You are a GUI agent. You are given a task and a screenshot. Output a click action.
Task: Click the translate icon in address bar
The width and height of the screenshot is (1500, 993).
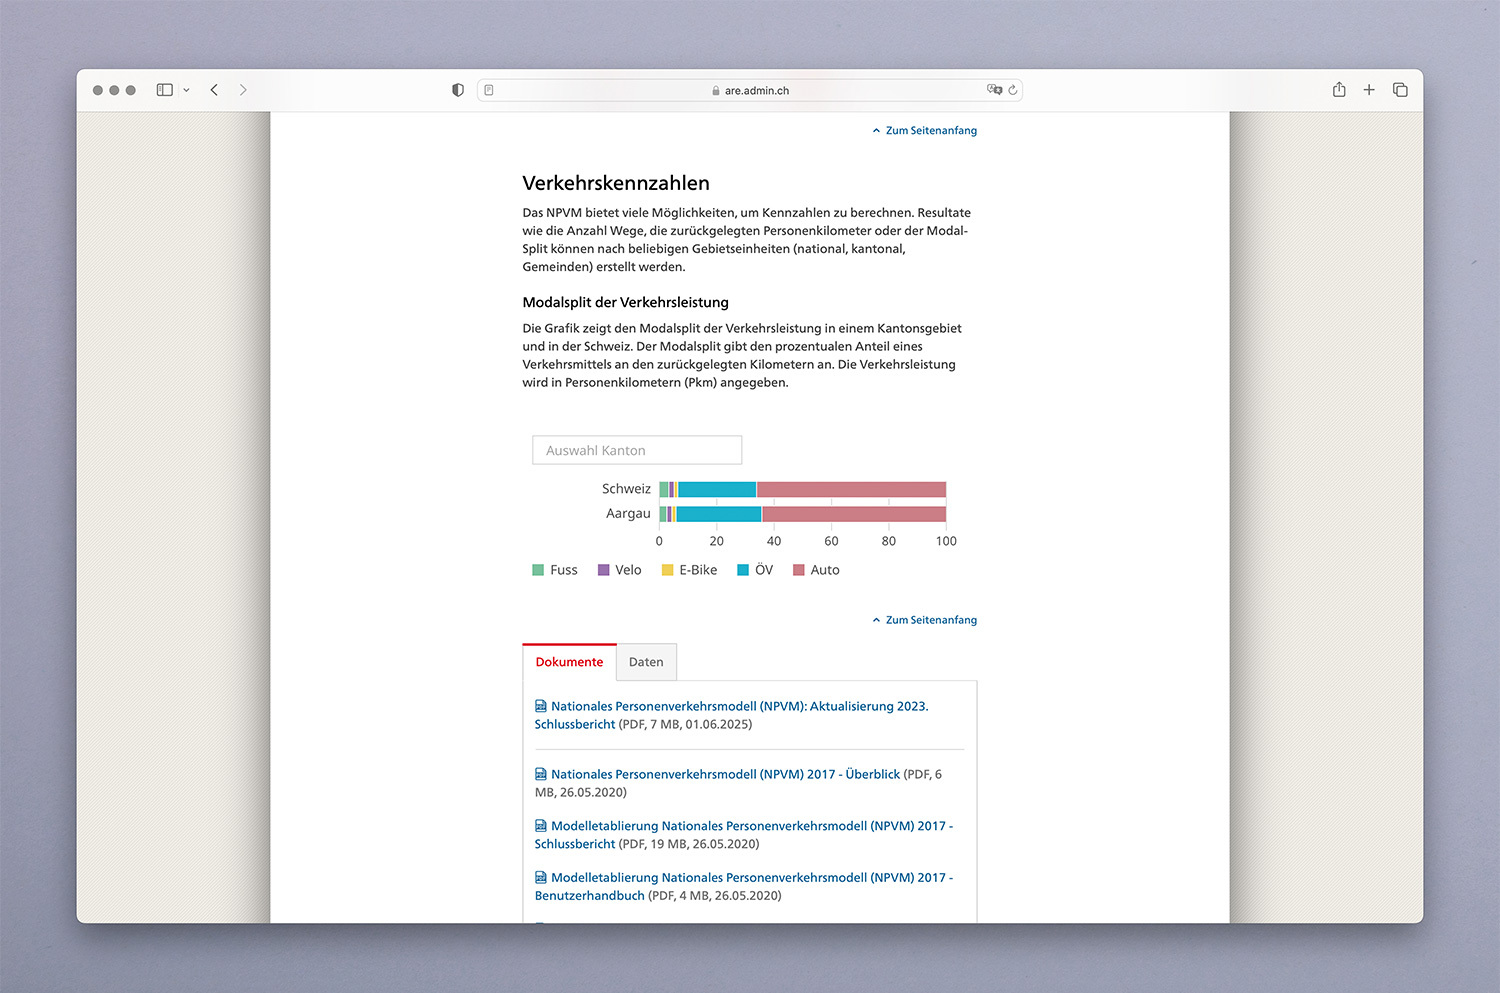994,90
